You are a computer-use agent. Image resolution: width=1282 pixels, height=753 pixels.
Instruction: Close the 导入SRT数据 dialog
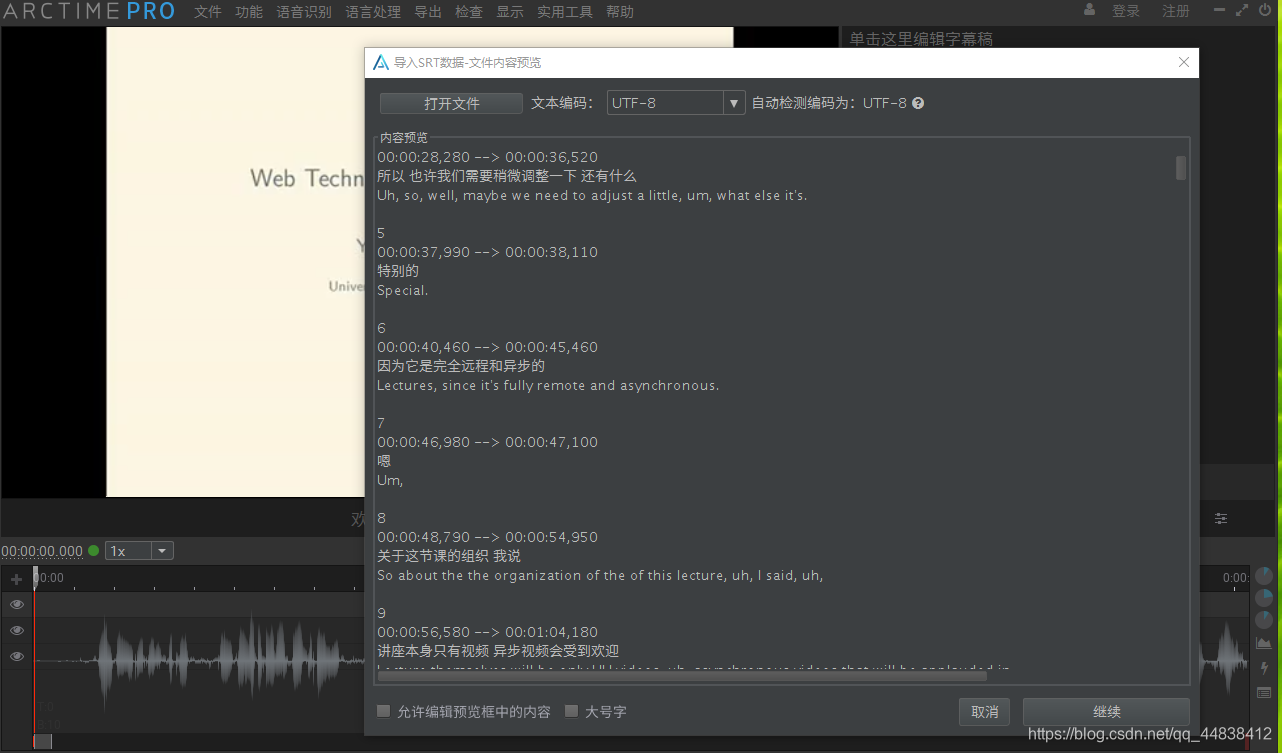click(x=1184, y=62)
